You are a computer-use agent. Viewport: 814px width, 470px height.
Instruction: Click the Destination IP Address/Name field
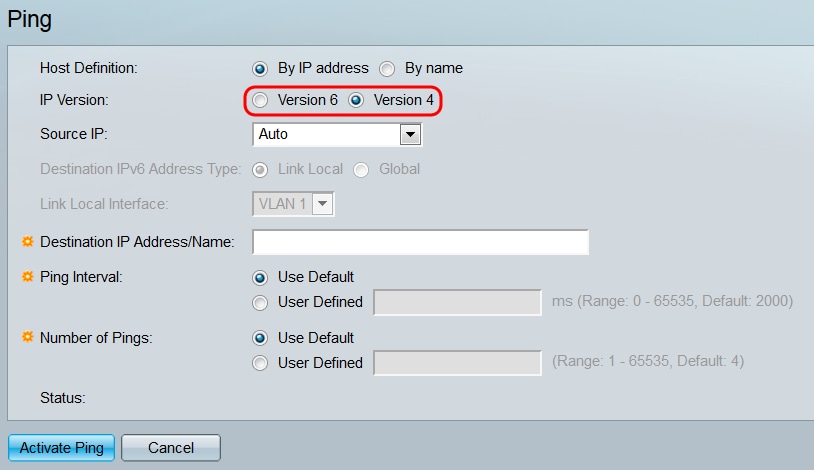(420, 242)
